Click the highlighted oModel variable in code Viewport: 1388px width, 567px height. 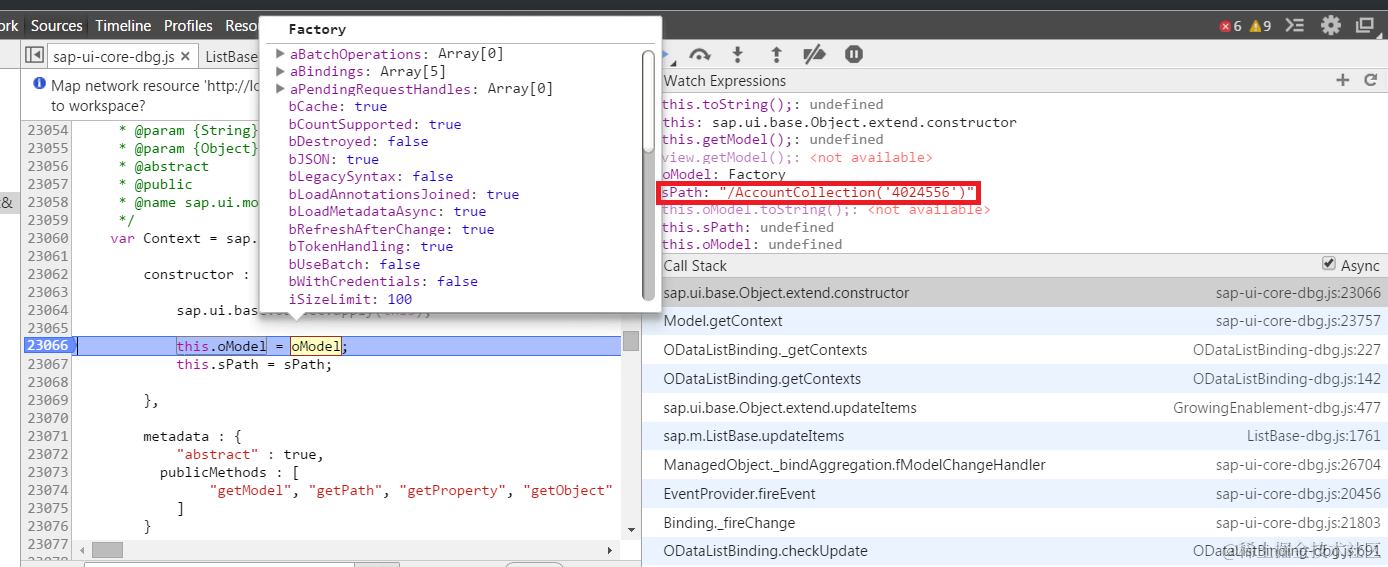pyautogui.click(x=316, y=346)
